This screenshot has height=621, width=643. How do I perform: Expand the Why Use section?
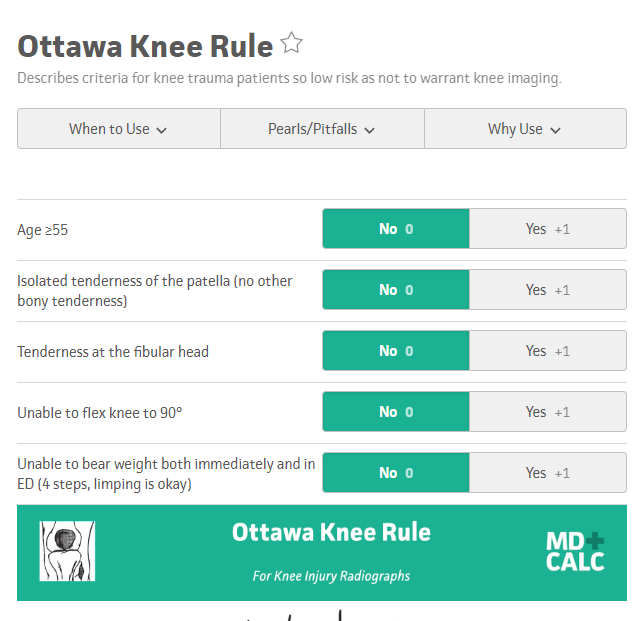[x=524, y=129]
